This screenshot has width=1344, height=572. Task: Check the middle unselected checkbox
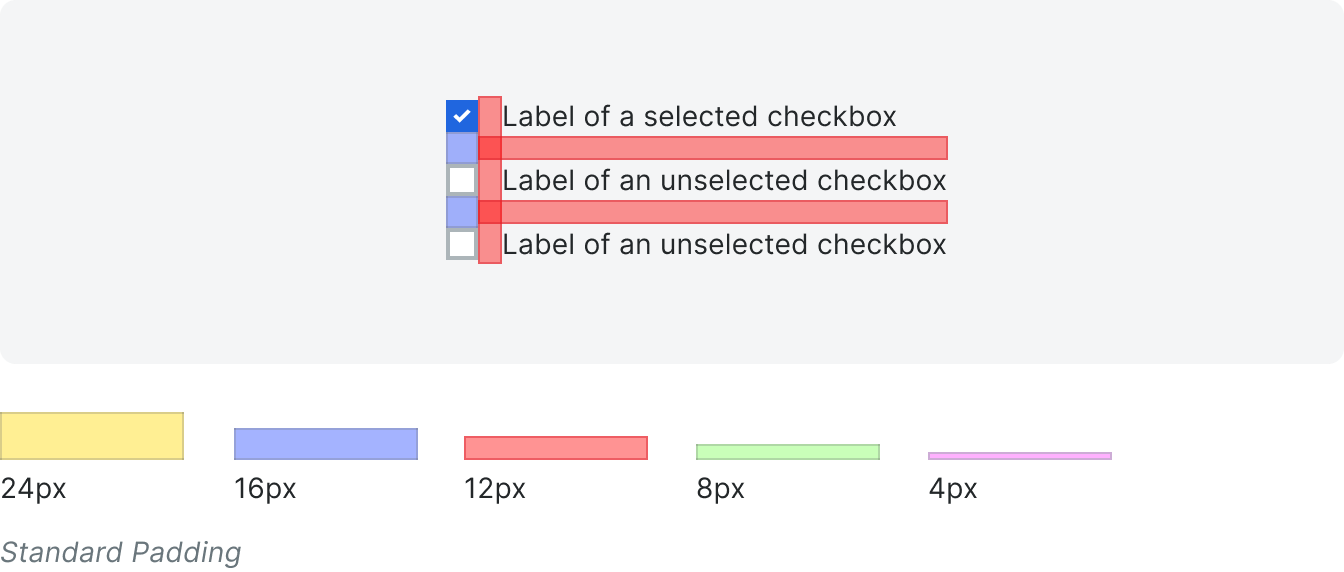point(462,180)
